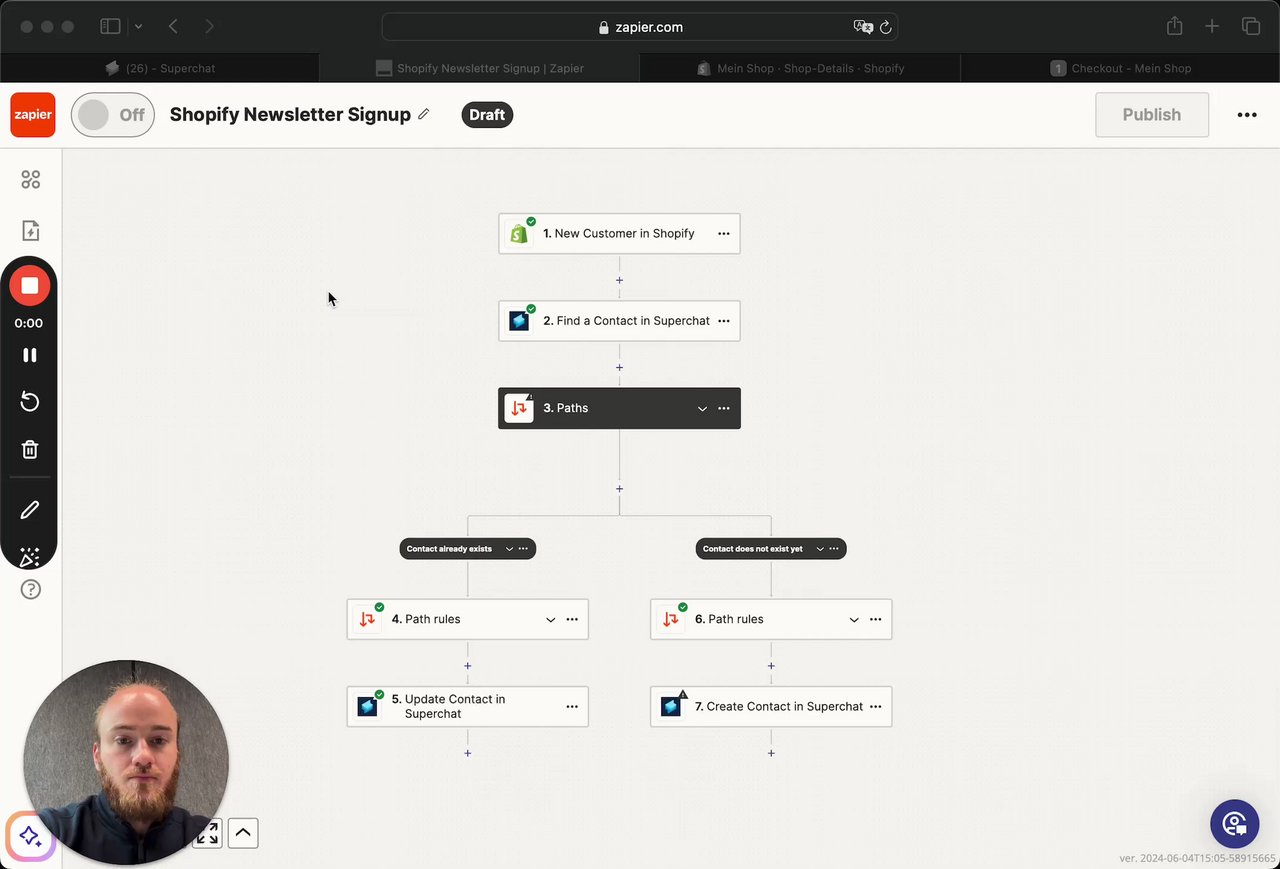Open options for Update Contact in Superchat

[x=572, y=707]
